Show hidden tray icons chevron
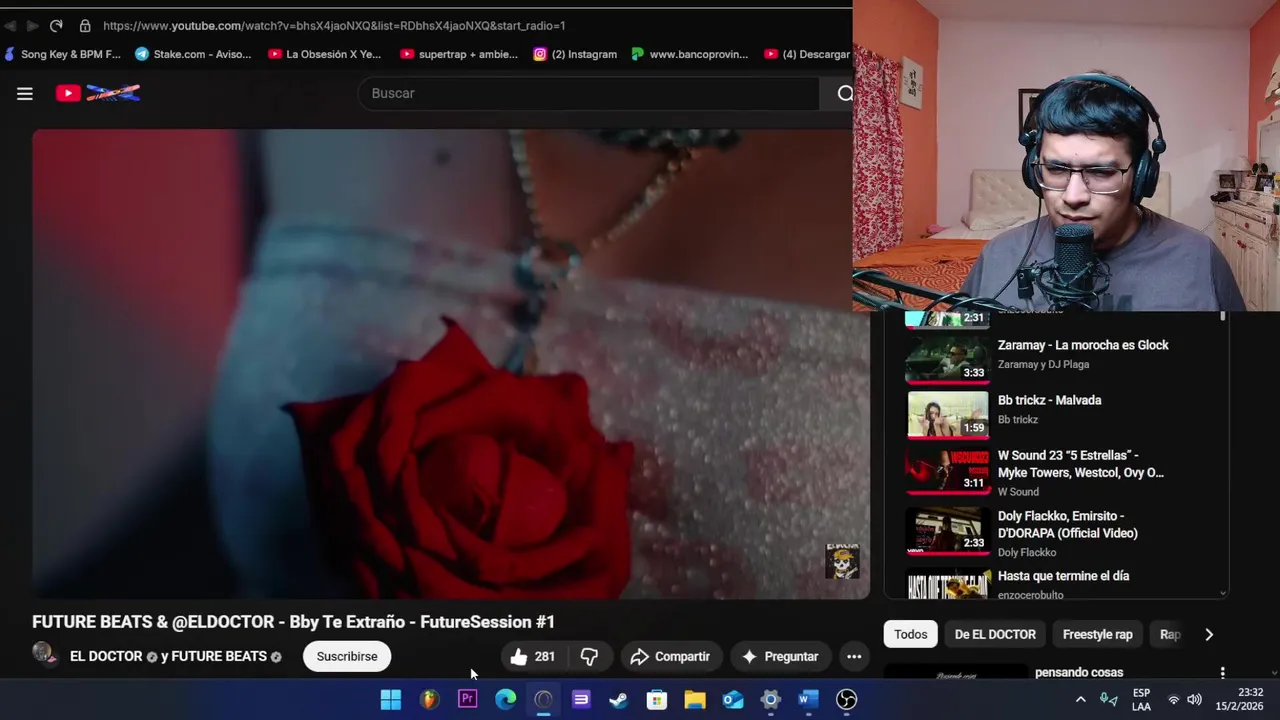This screenshot has width=1280, height=720. (1080, 699)
